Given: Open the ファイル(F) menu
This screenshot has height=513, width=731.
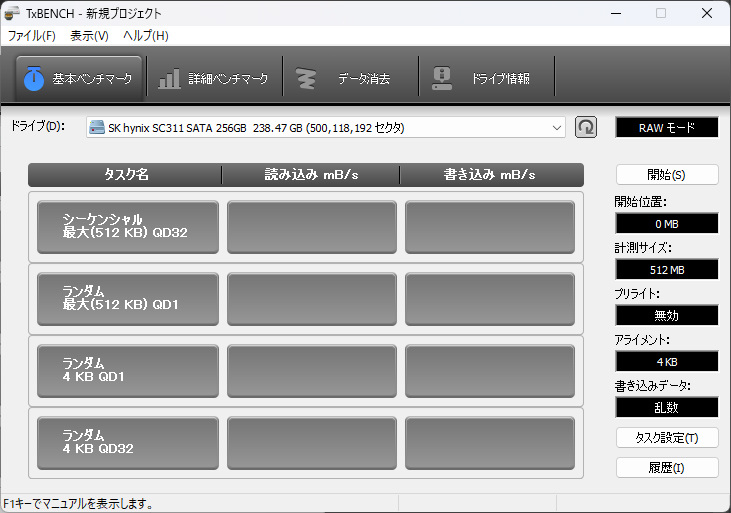Looking at the screenshot, I should pos(32,36).
